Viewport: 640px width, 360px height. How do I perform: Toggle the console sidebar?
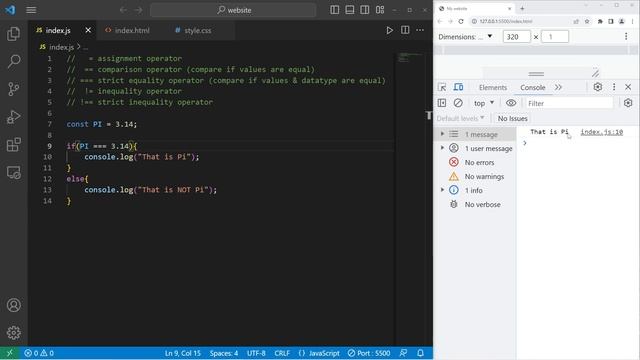442,103
